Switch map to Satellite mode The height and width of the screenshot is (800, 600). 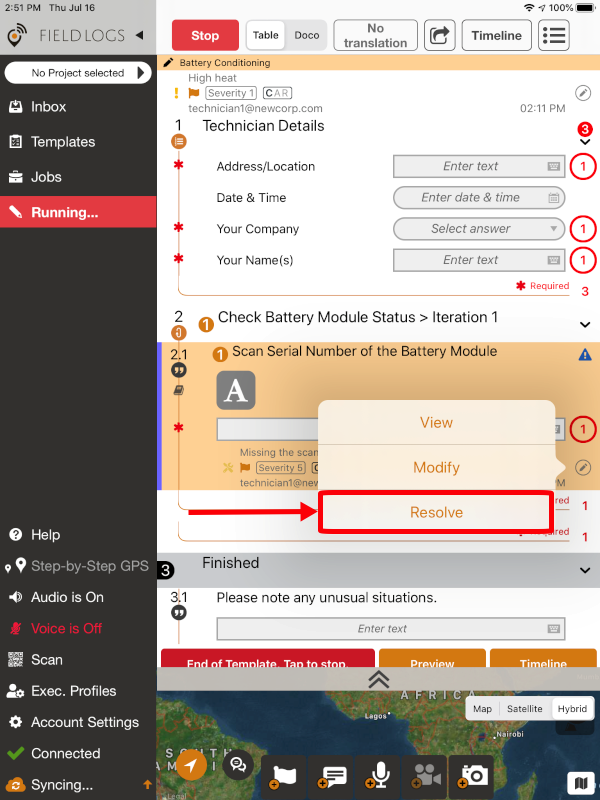click(524, 708)
